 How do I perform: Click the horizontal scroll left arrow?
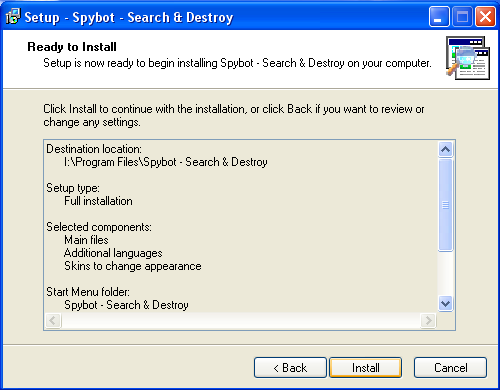click(x=53, y=321)
